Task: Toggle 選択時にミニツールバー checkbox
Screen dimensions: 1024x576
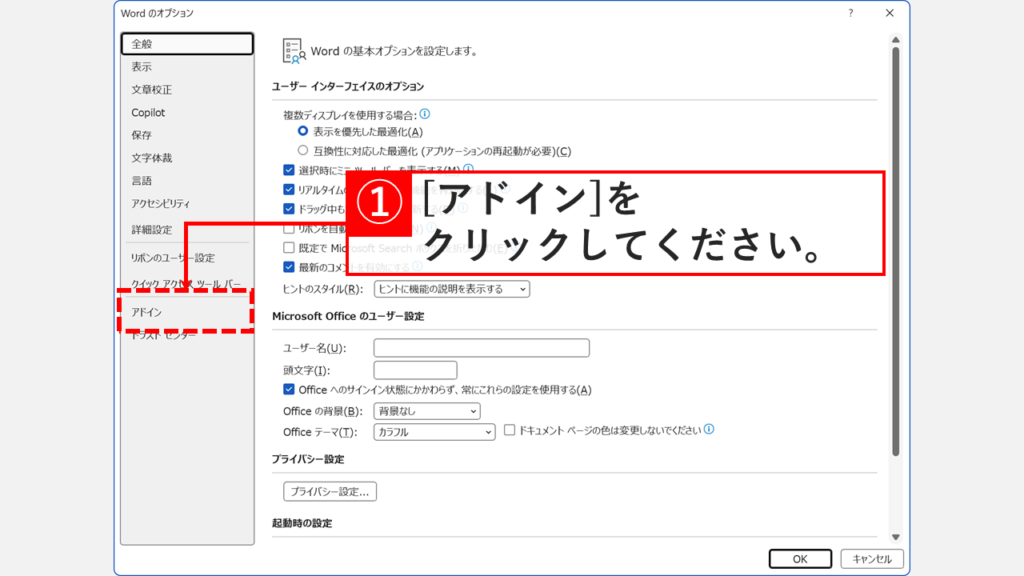Action: pyautogui.click(x=289, y=170)
